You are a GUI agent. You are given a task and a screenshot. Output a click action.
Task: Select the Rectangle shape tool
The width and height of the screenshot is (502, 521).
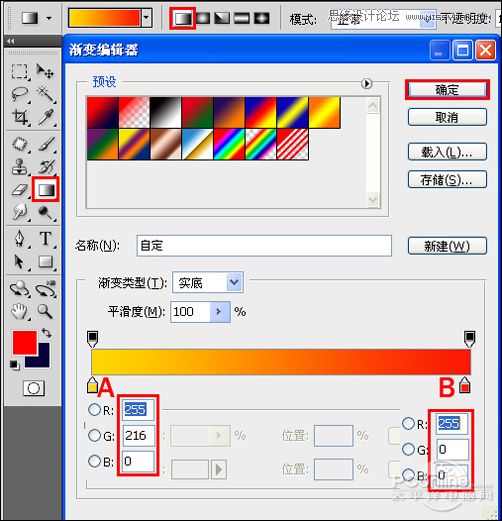[46, 262]
